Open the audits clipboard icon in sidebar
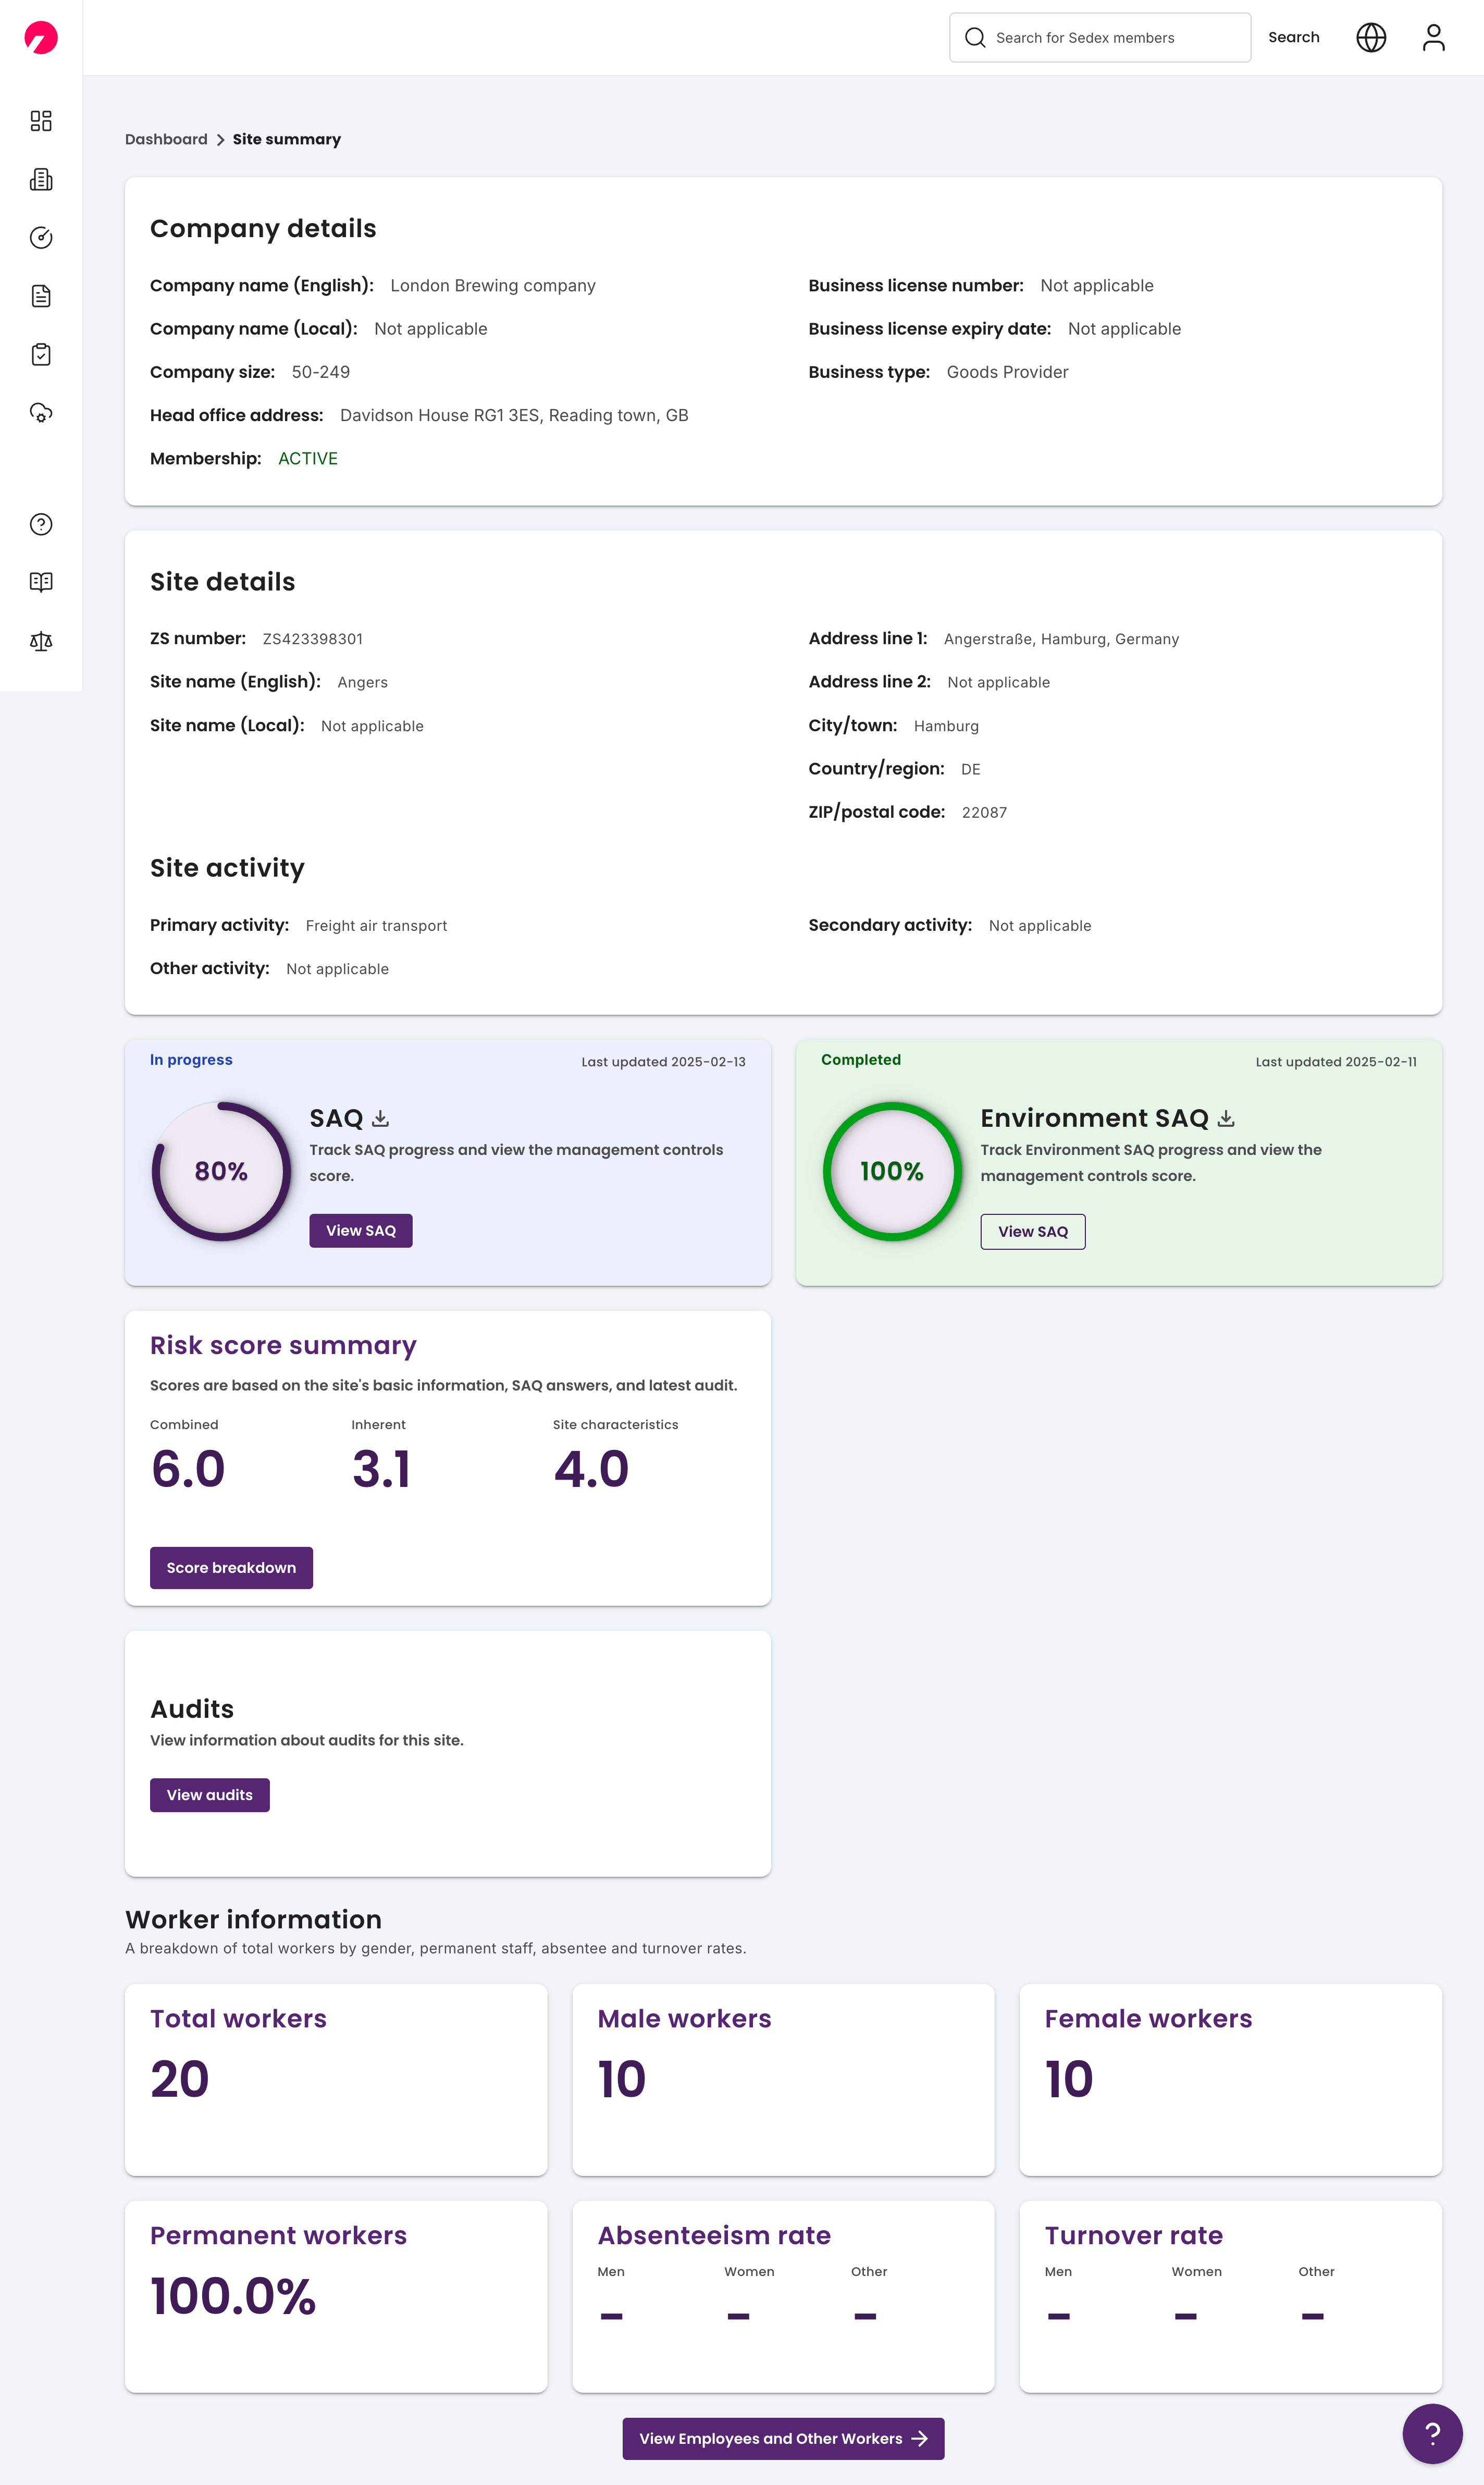The width and height of the screenshot is (1484, 2485). (x=41, y=354)
